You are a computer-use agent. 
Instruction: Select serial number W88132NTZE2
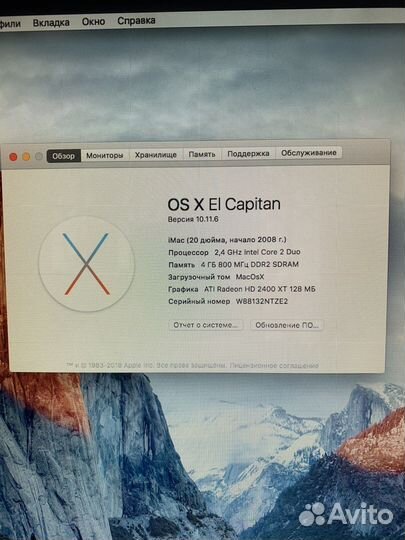pyautogui.click(x=262, y=301)
